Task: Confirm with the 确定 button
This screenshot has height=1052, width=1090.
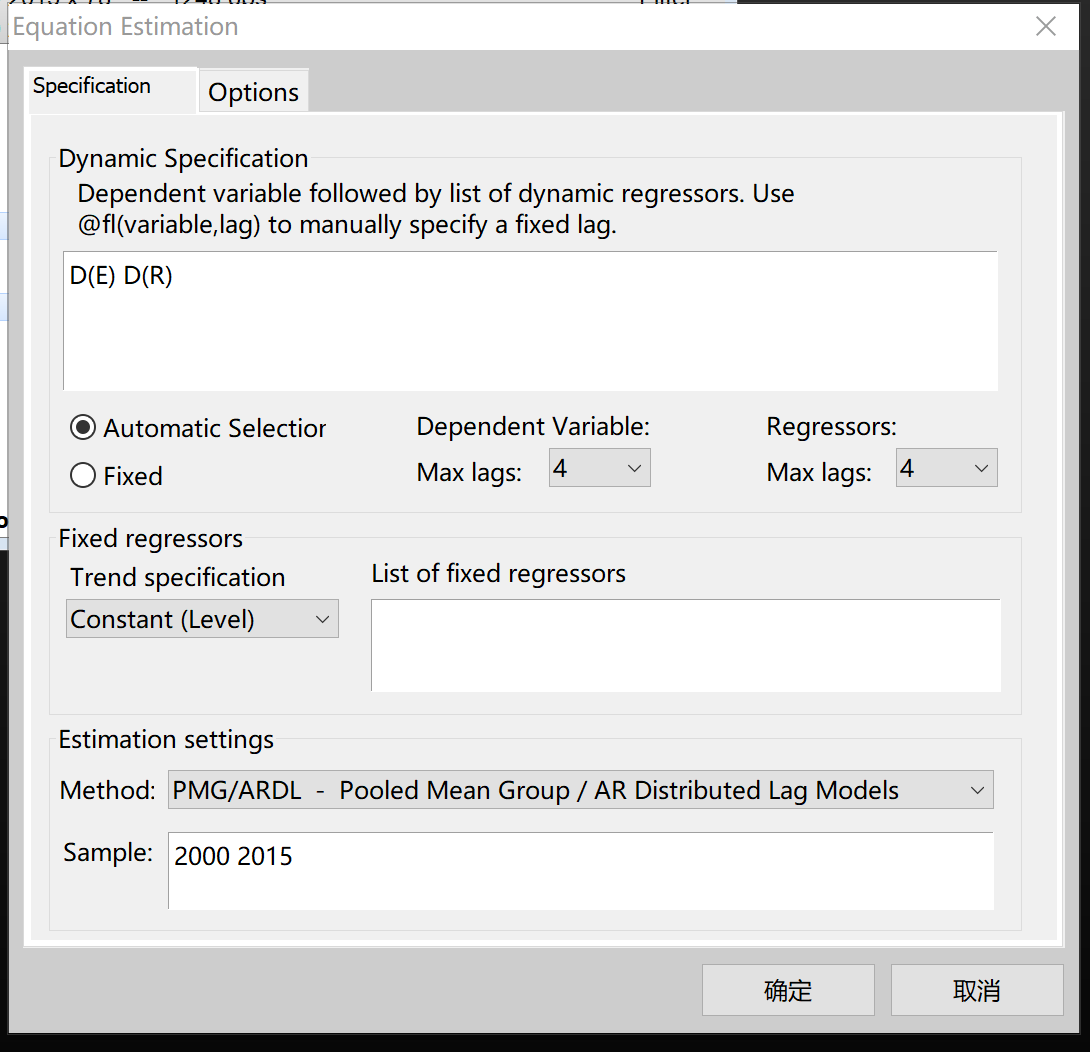Action: point(788,990)
